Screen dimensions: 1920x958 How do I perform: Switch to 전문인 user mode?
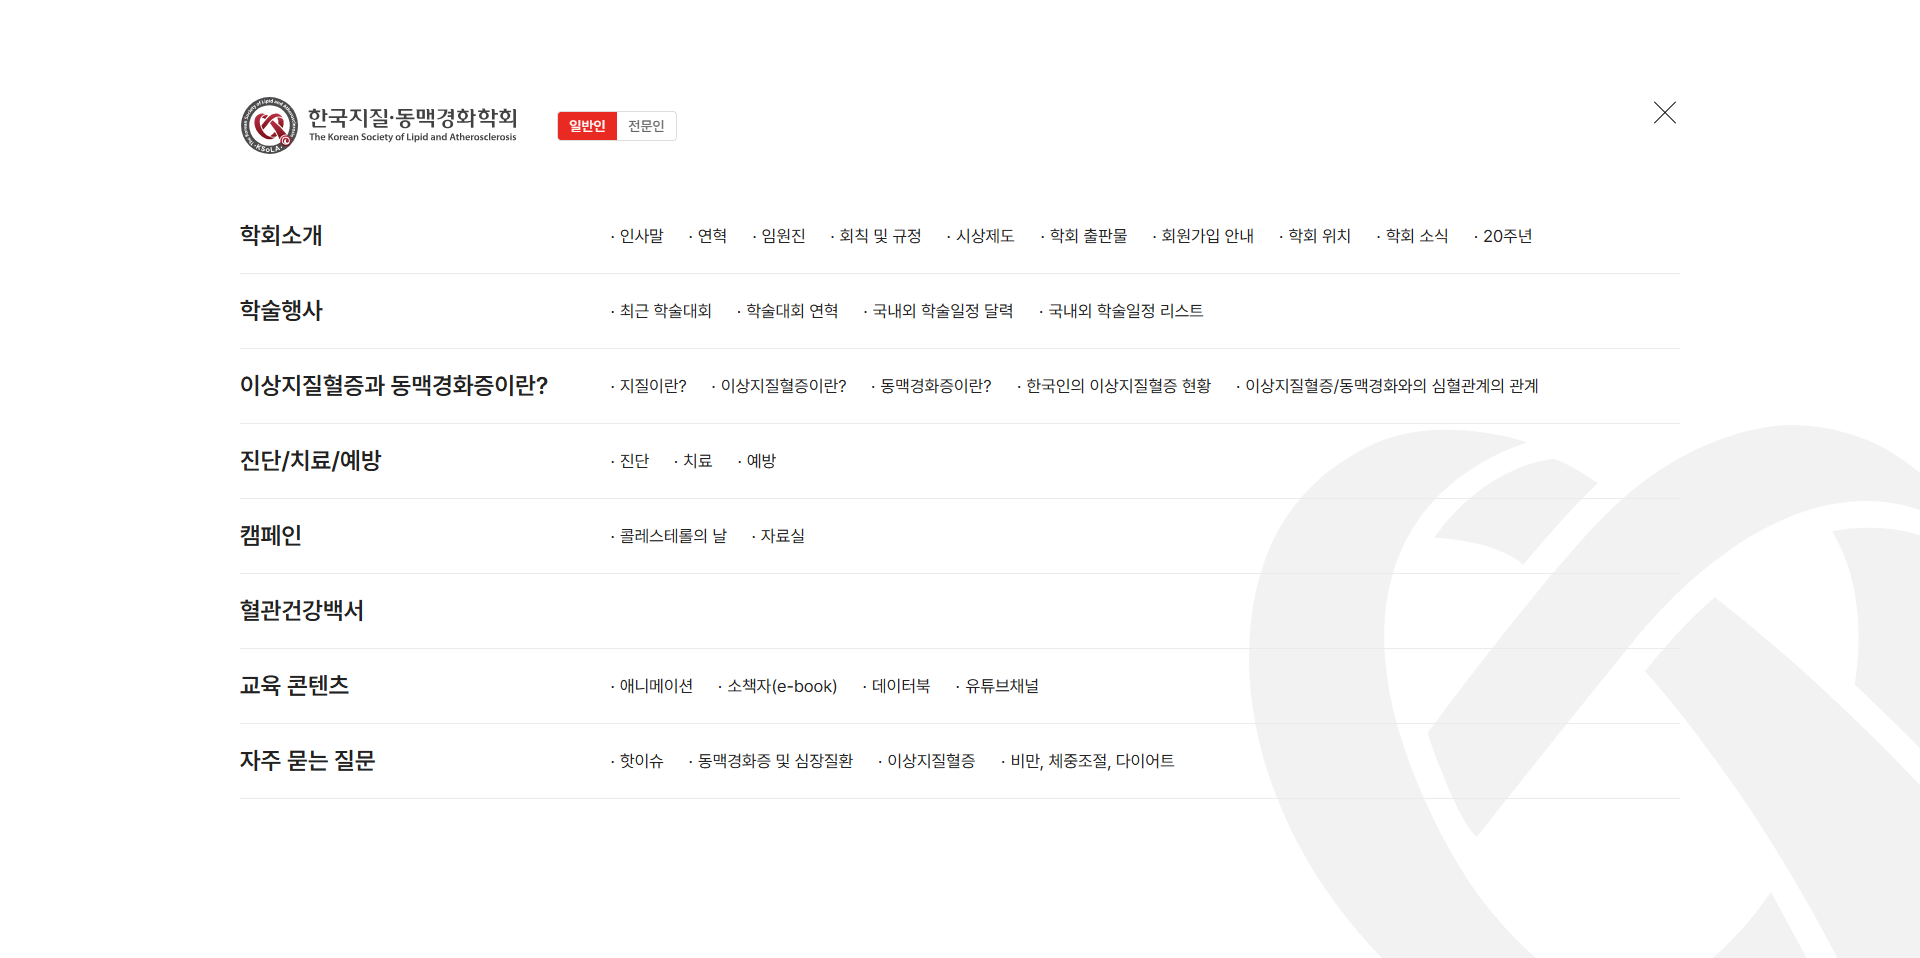pyautogui.click(x=646, y=126)
